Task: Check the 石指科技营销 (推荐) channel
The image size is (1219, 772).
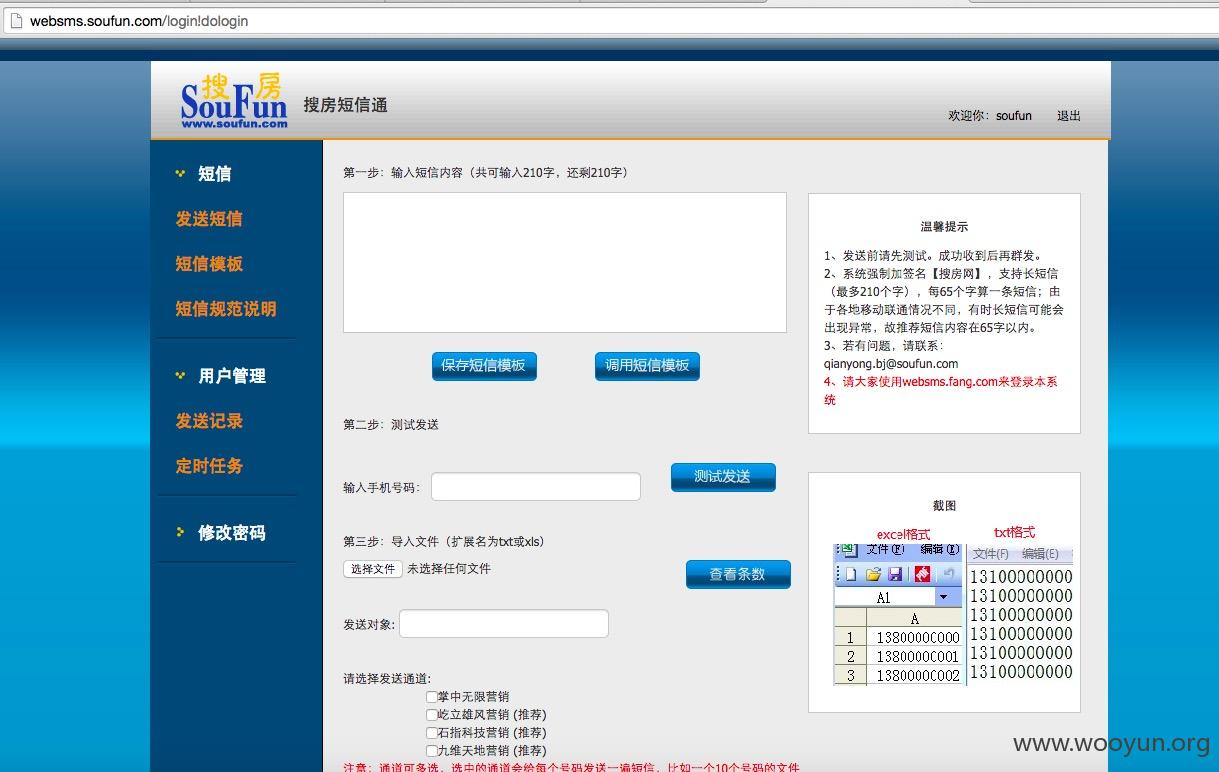Action: click(432, 733)
